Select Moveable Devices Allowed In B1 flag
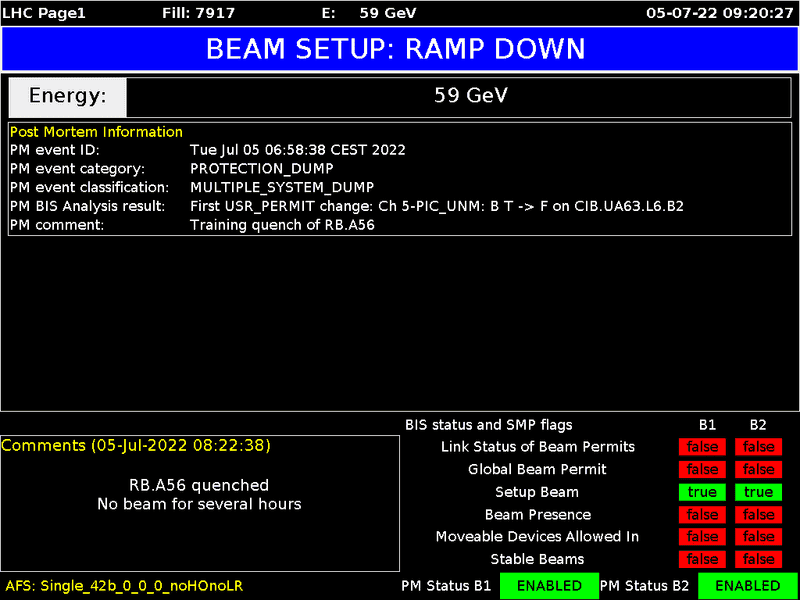Screen dimensions: 800x600 (x=702, y=537)
